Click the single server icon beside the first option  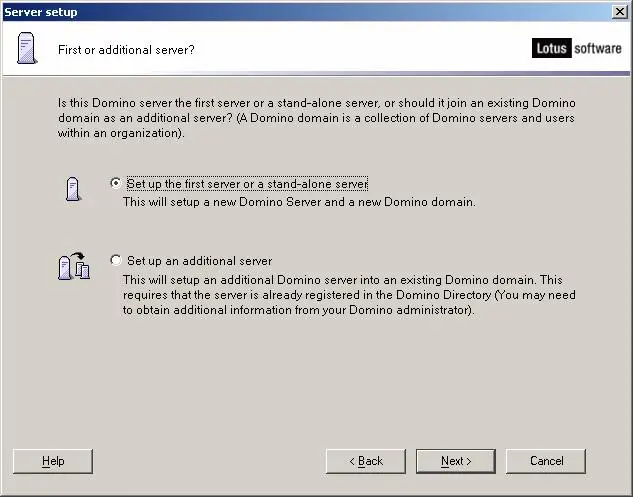tap(72, 188)
